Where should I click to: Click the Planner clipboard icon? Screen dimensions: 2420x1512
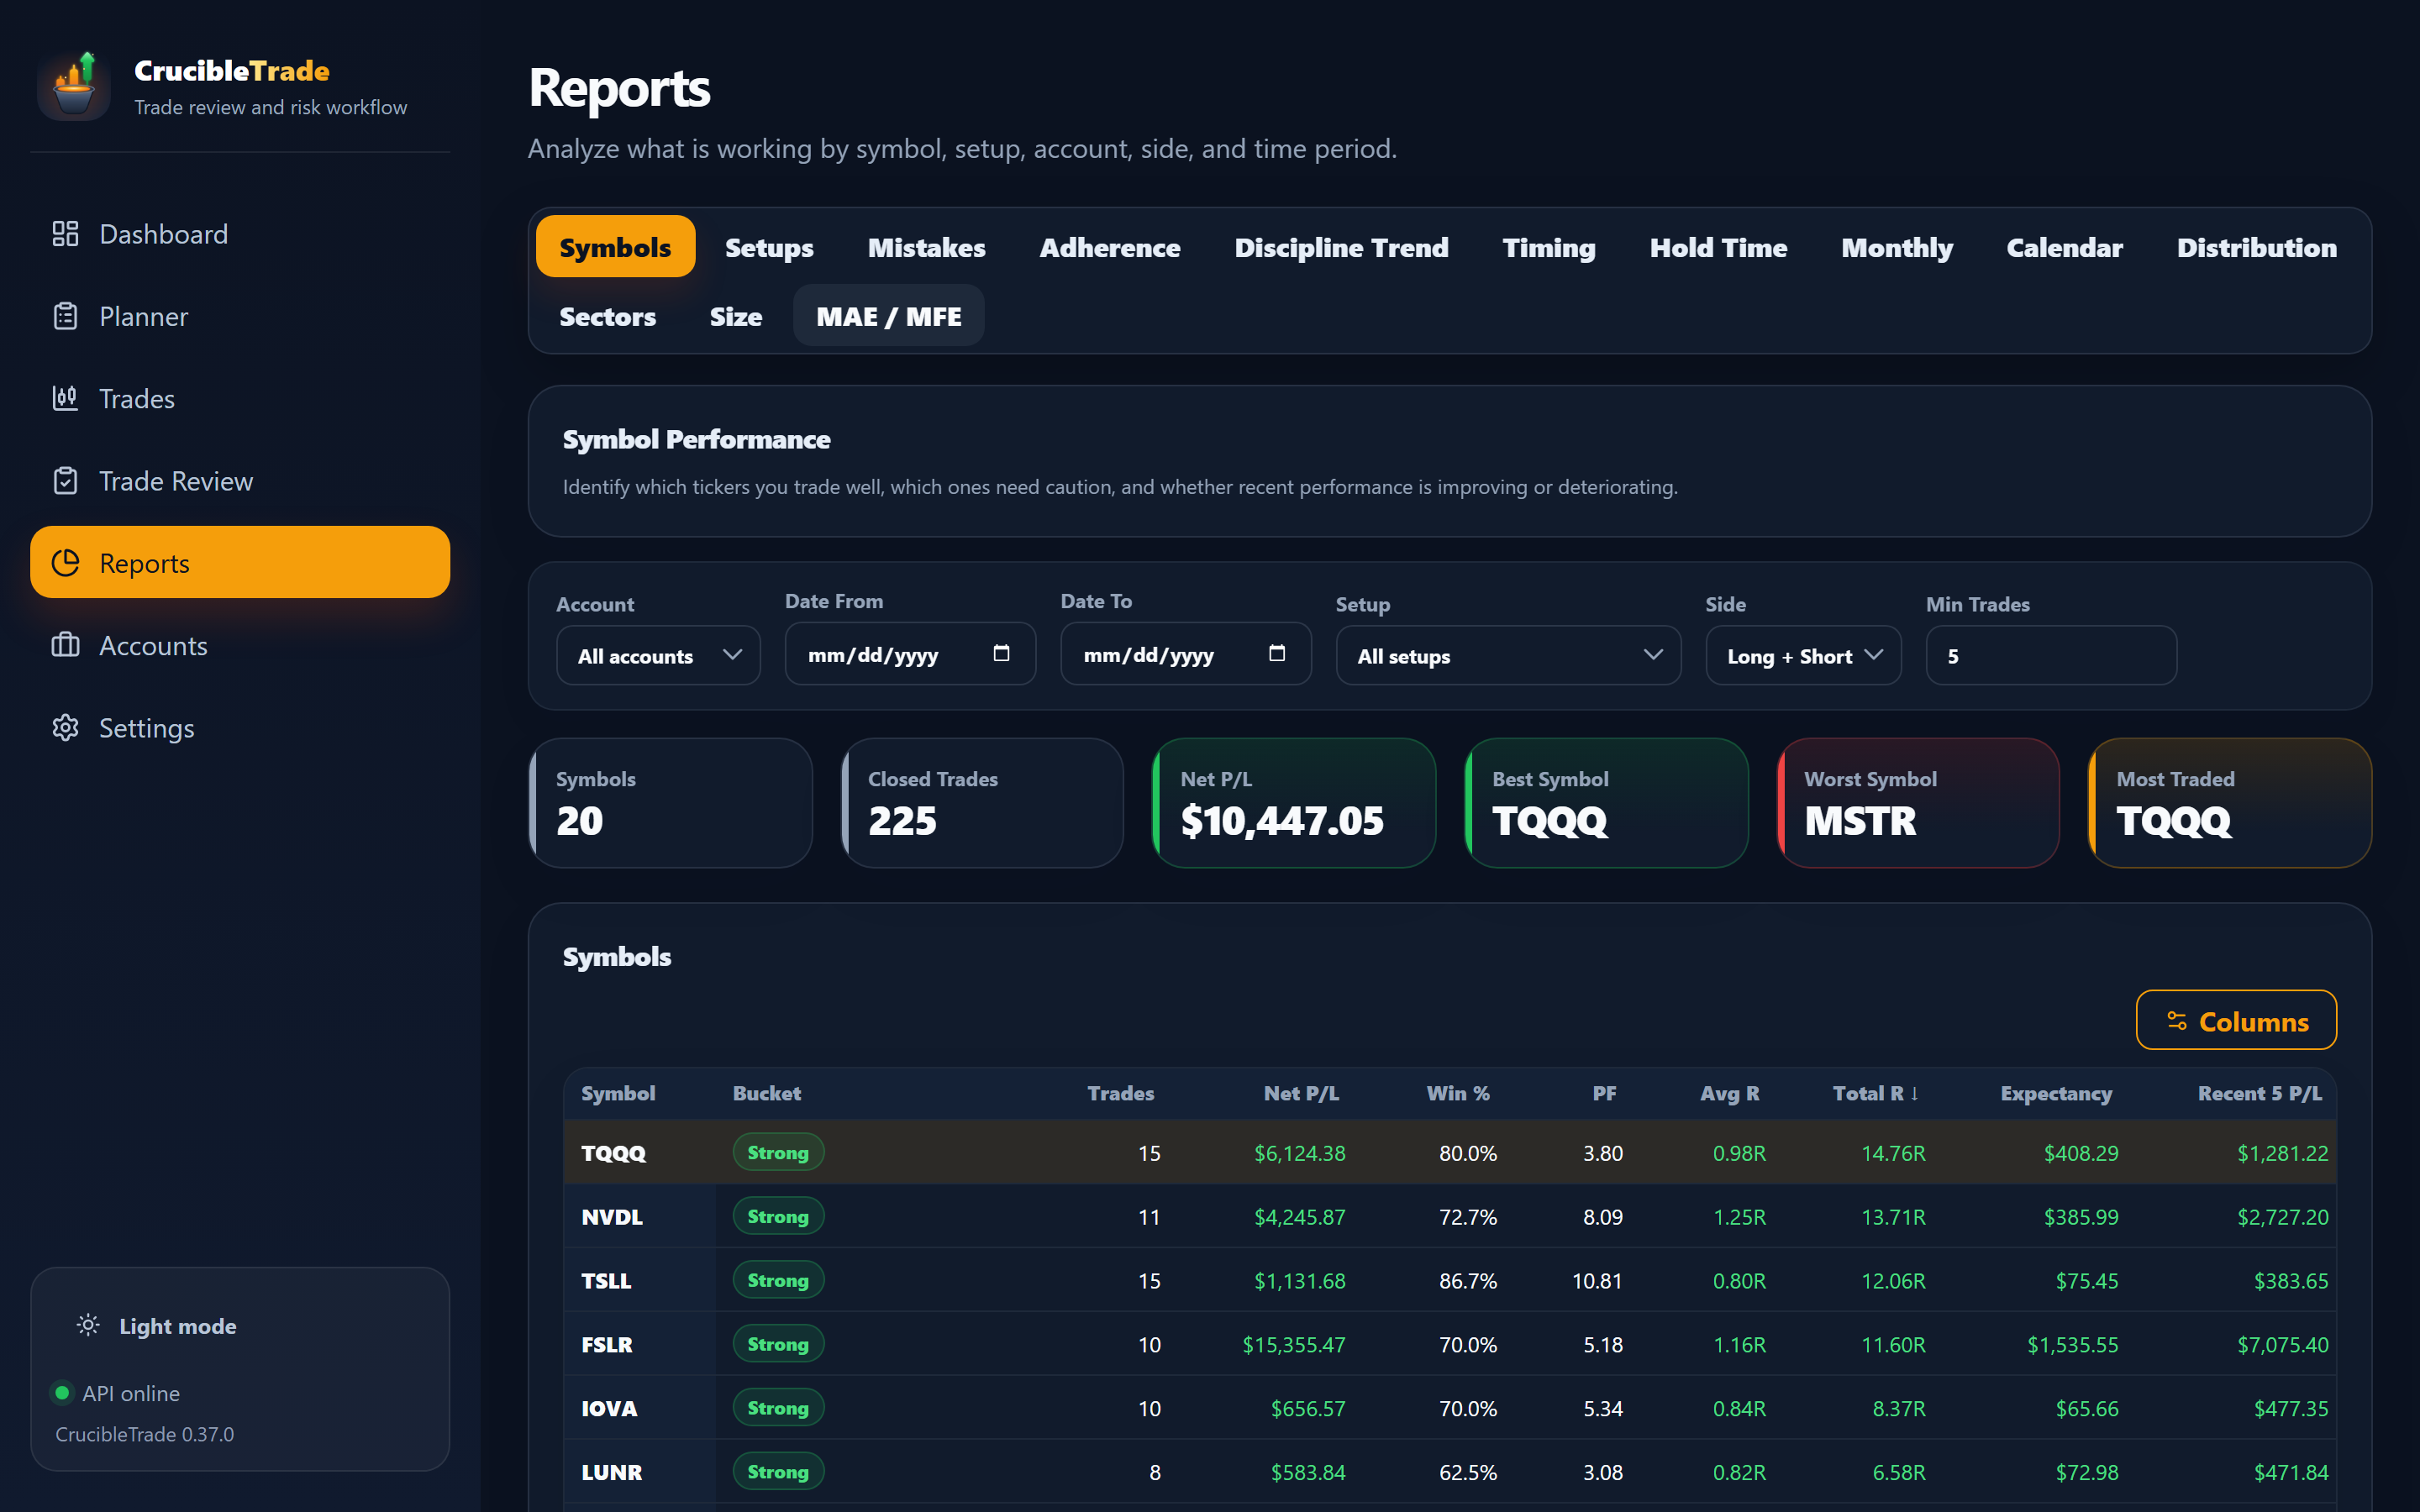pos(65,316)
